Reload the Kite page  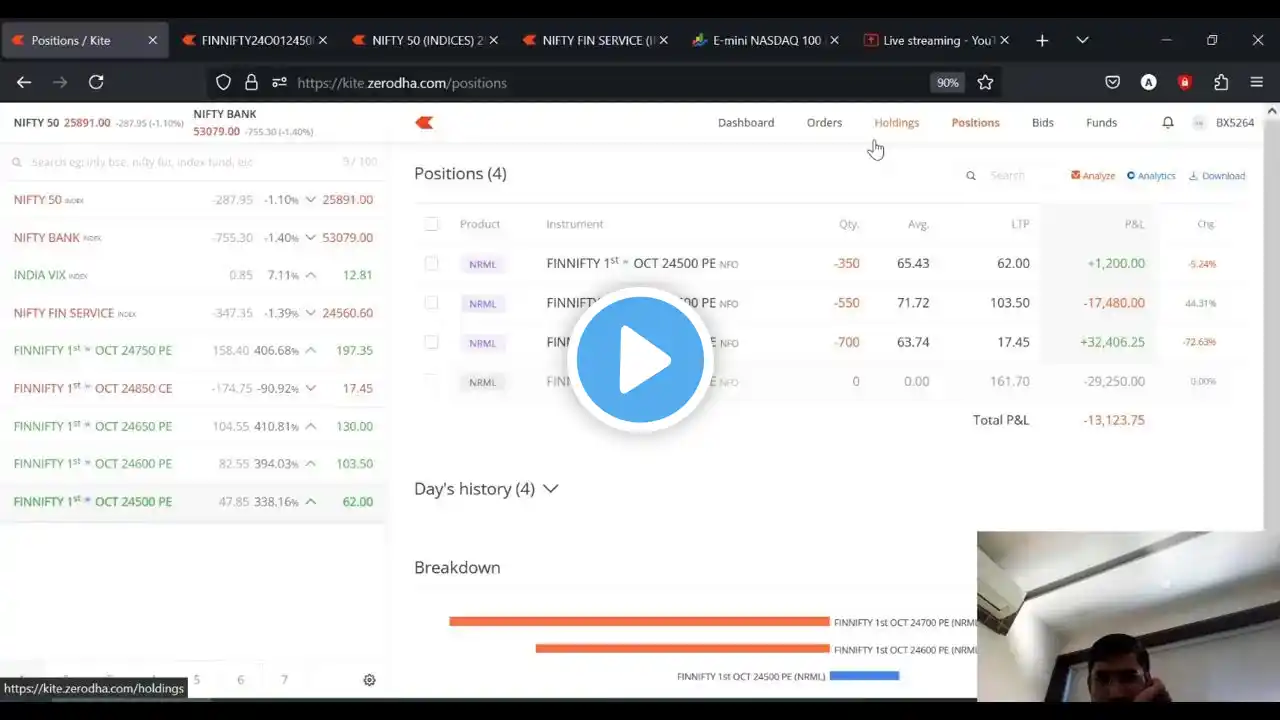pos(96,82)
